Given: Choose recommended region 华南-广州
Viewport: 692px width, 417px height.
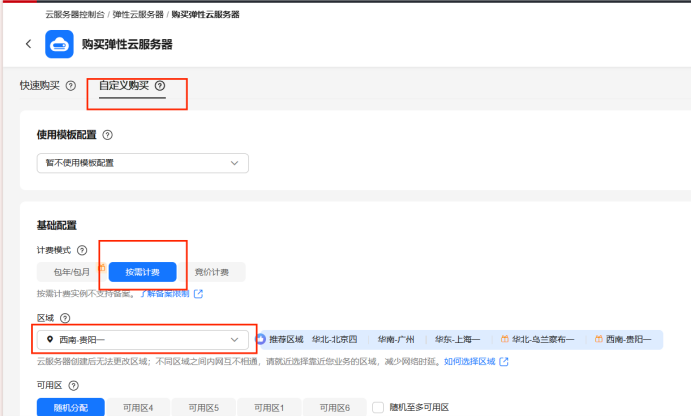Looking at the screenshot, I should coord(396,339).
